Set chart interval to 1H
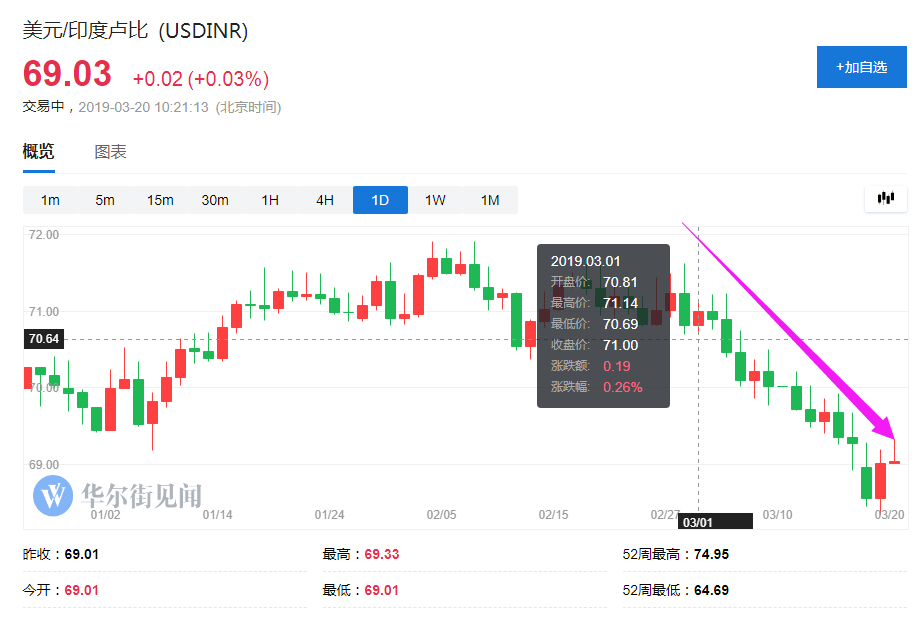The height and width of the screenshot is (631, 921). (x=270, y=200)
